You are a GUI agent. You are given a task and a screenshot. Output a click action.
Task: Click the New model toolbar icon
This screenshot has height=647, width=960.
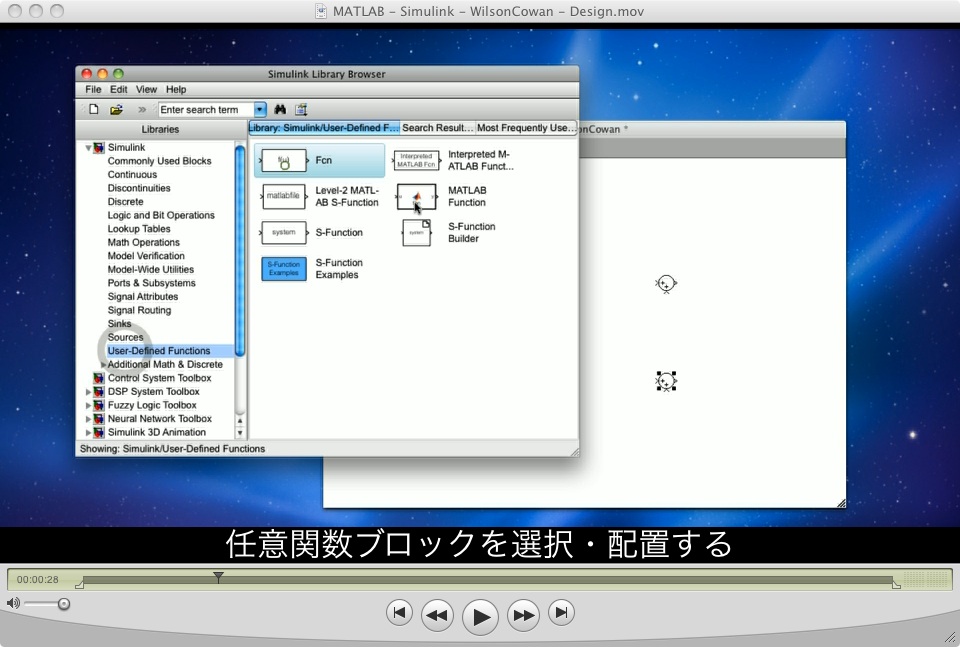click(x=94, y=110)
